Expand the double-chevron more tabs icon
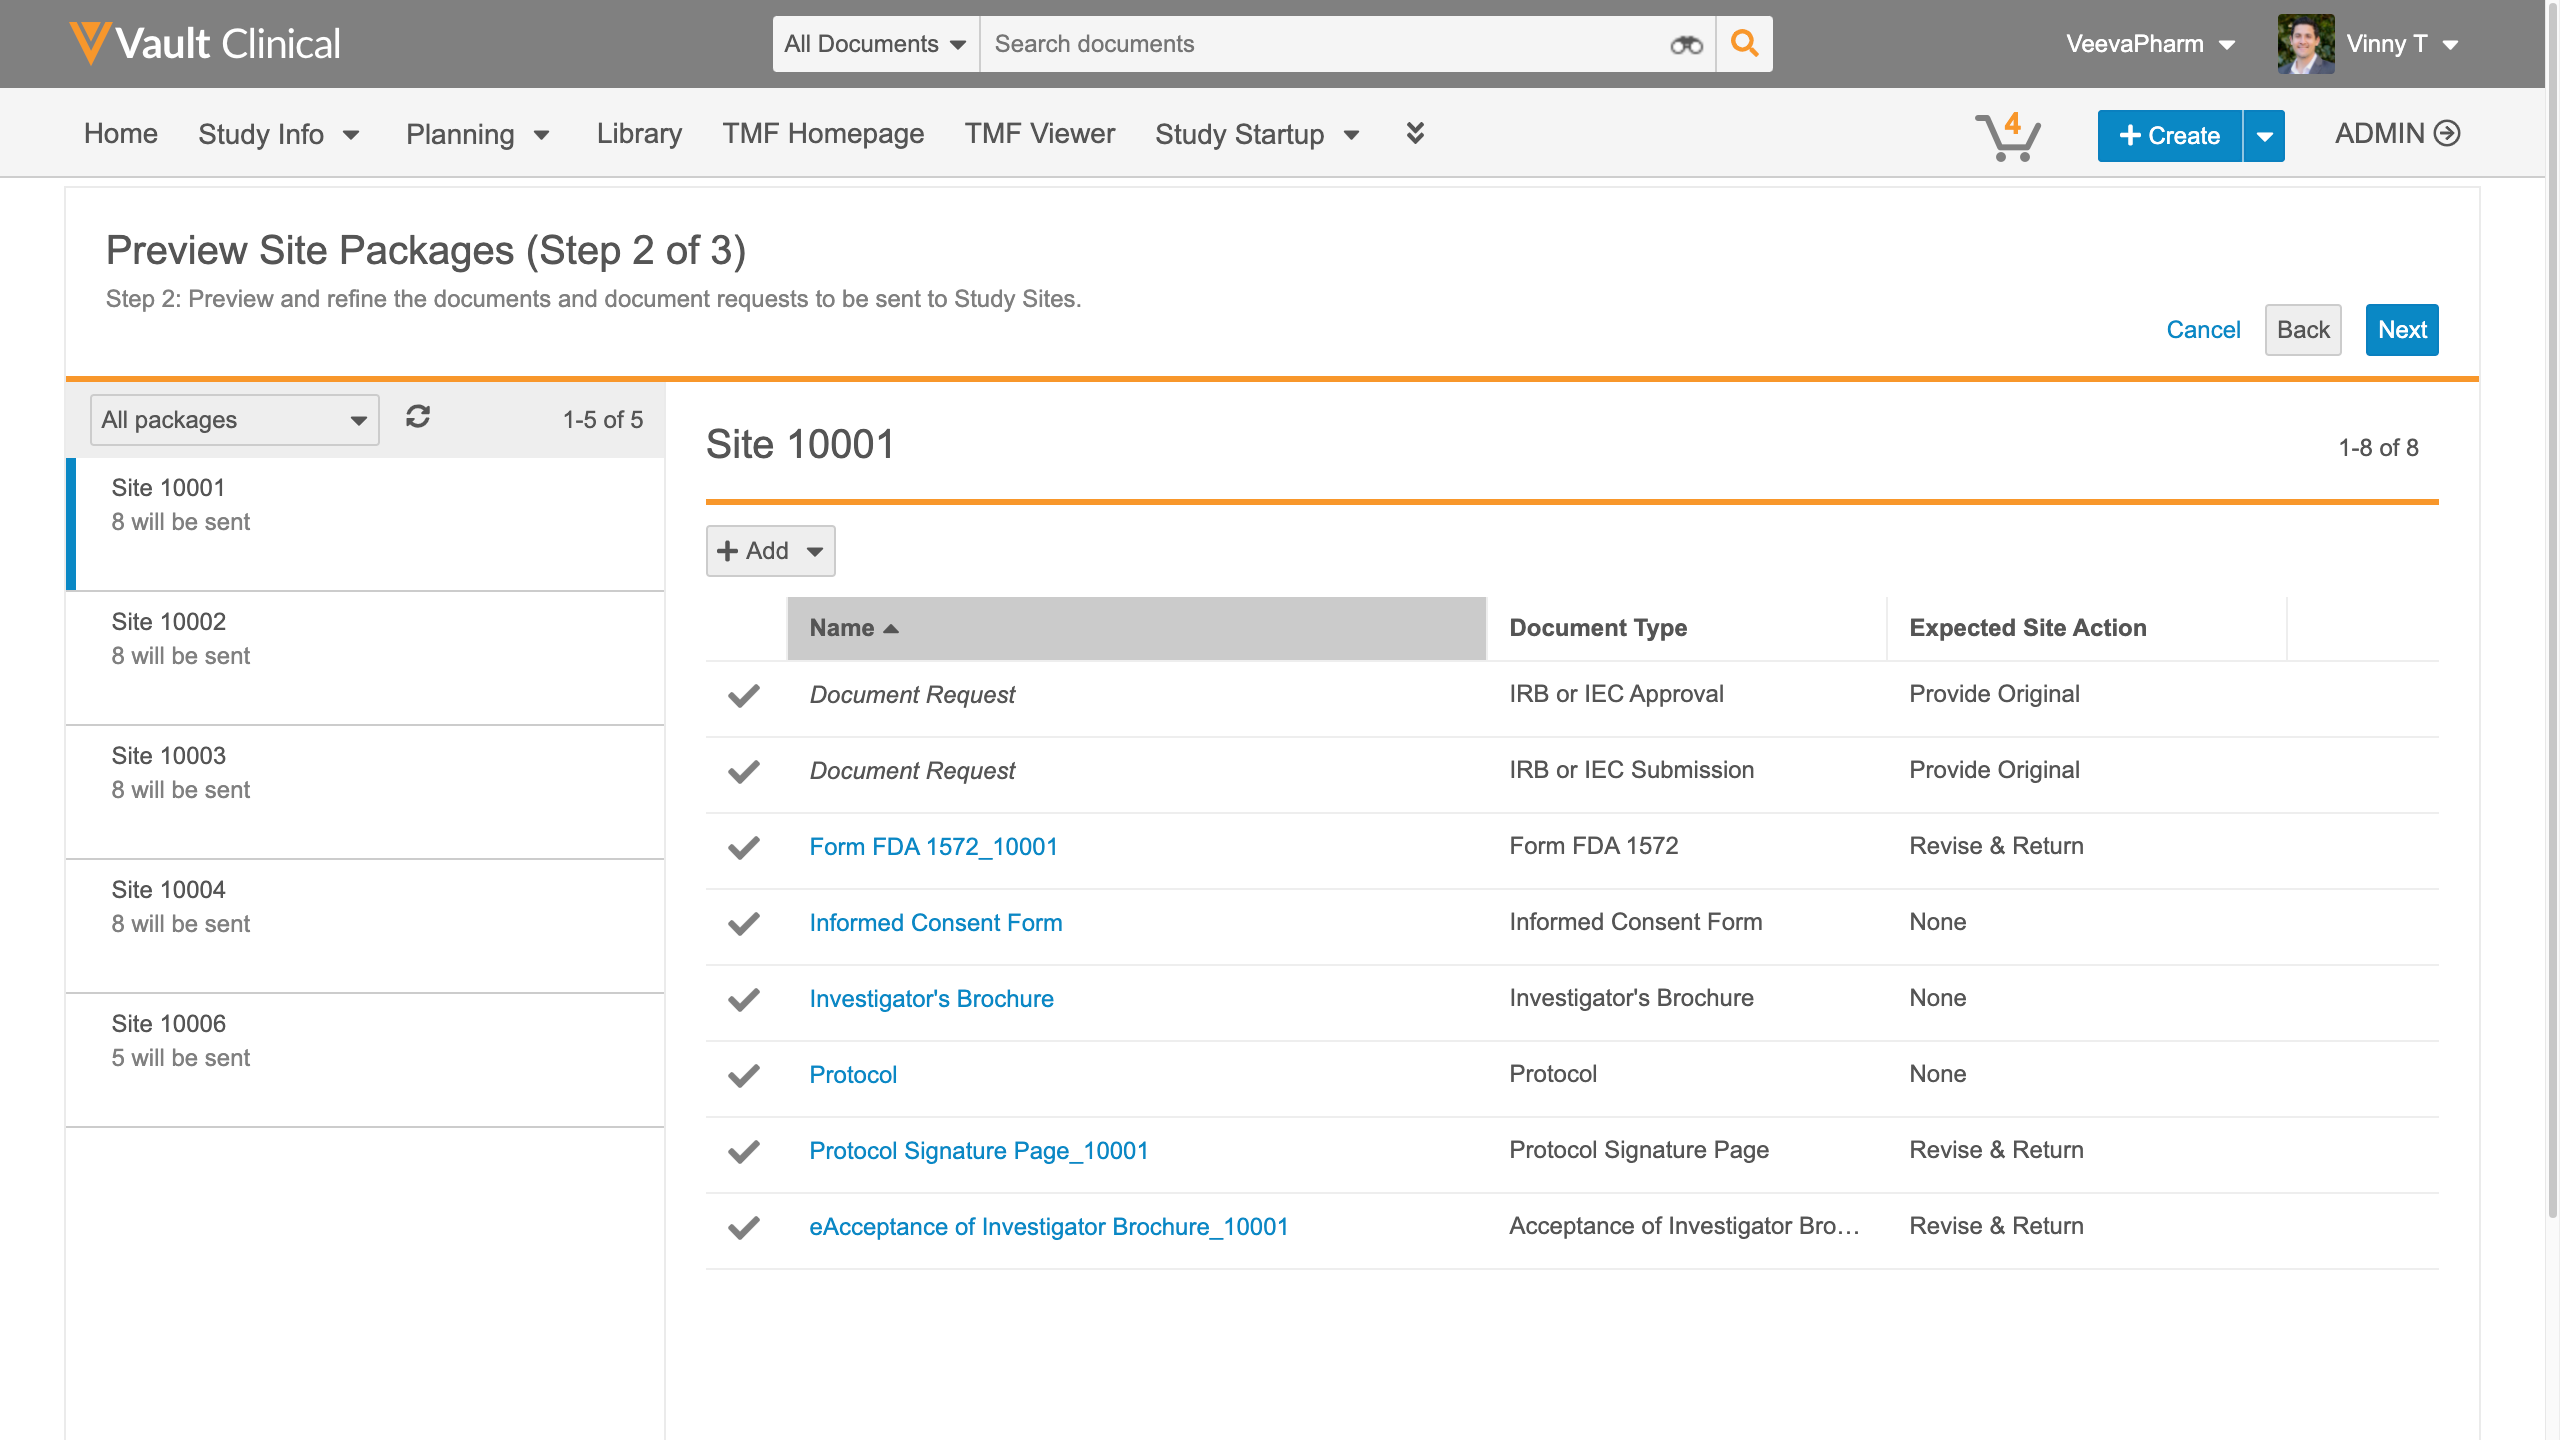Viewport: 2560px width, 1440px height. coord(1415,133)
